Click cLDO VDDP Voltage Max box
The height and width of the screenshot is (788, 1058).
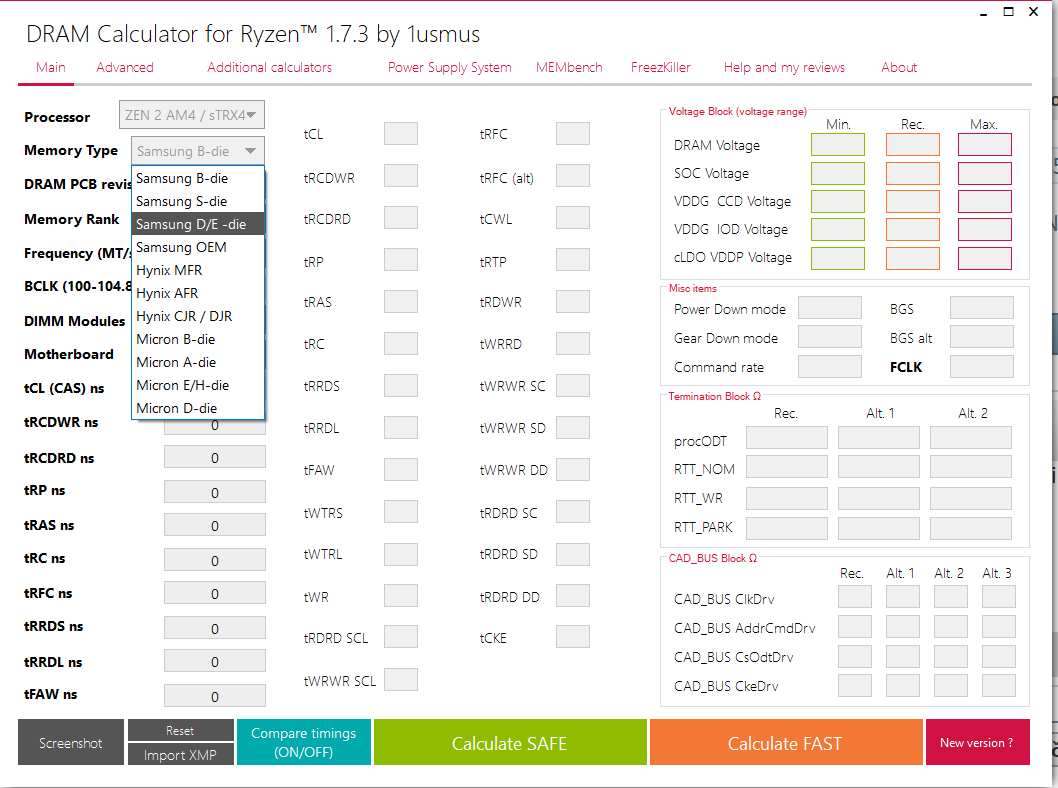pyautogui.click(x=984, y=258)
